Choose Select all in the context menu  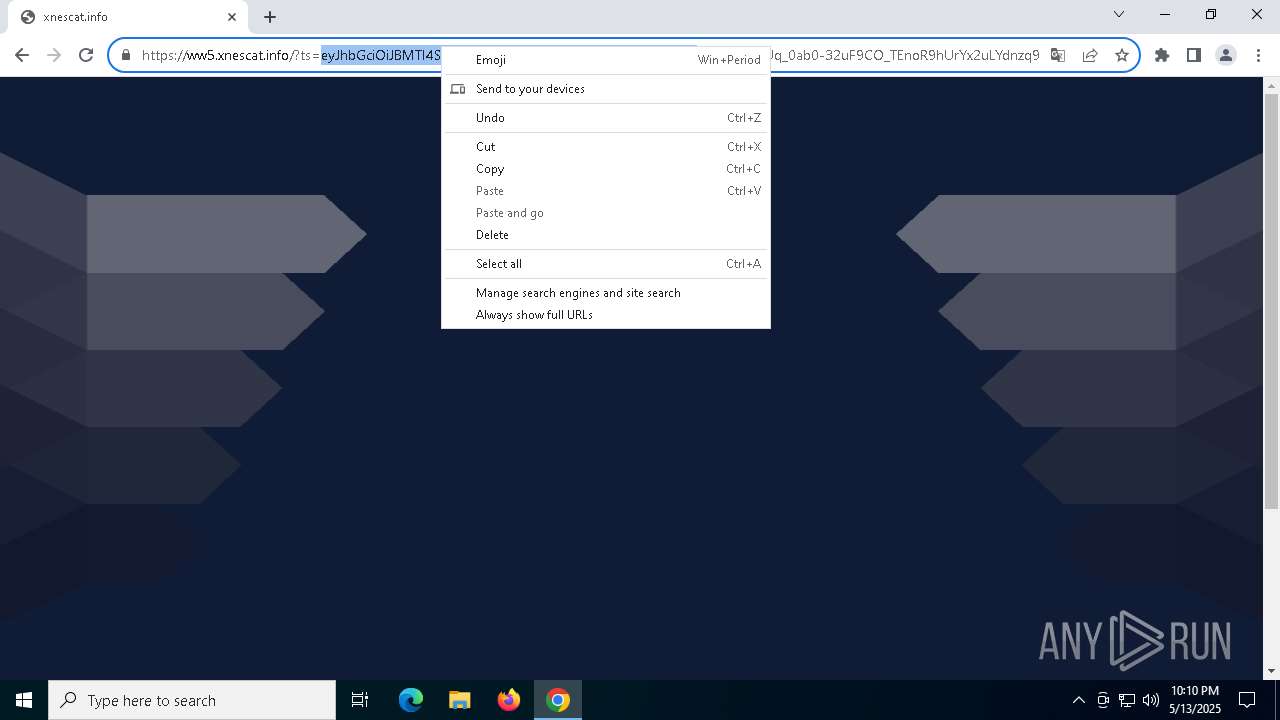pos(605,264)
